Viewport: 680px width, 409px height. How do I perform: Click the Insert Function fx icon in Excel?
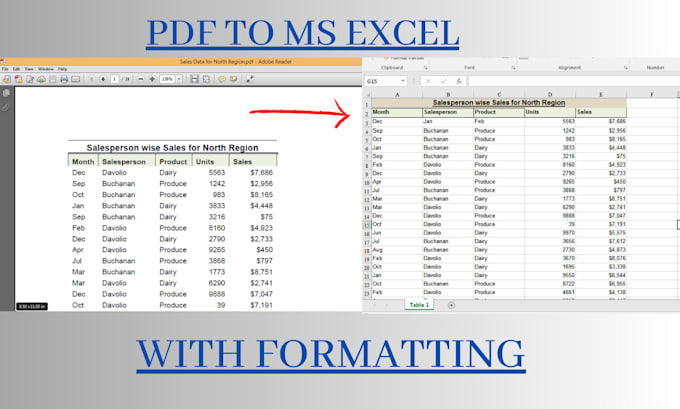[458, 81]
